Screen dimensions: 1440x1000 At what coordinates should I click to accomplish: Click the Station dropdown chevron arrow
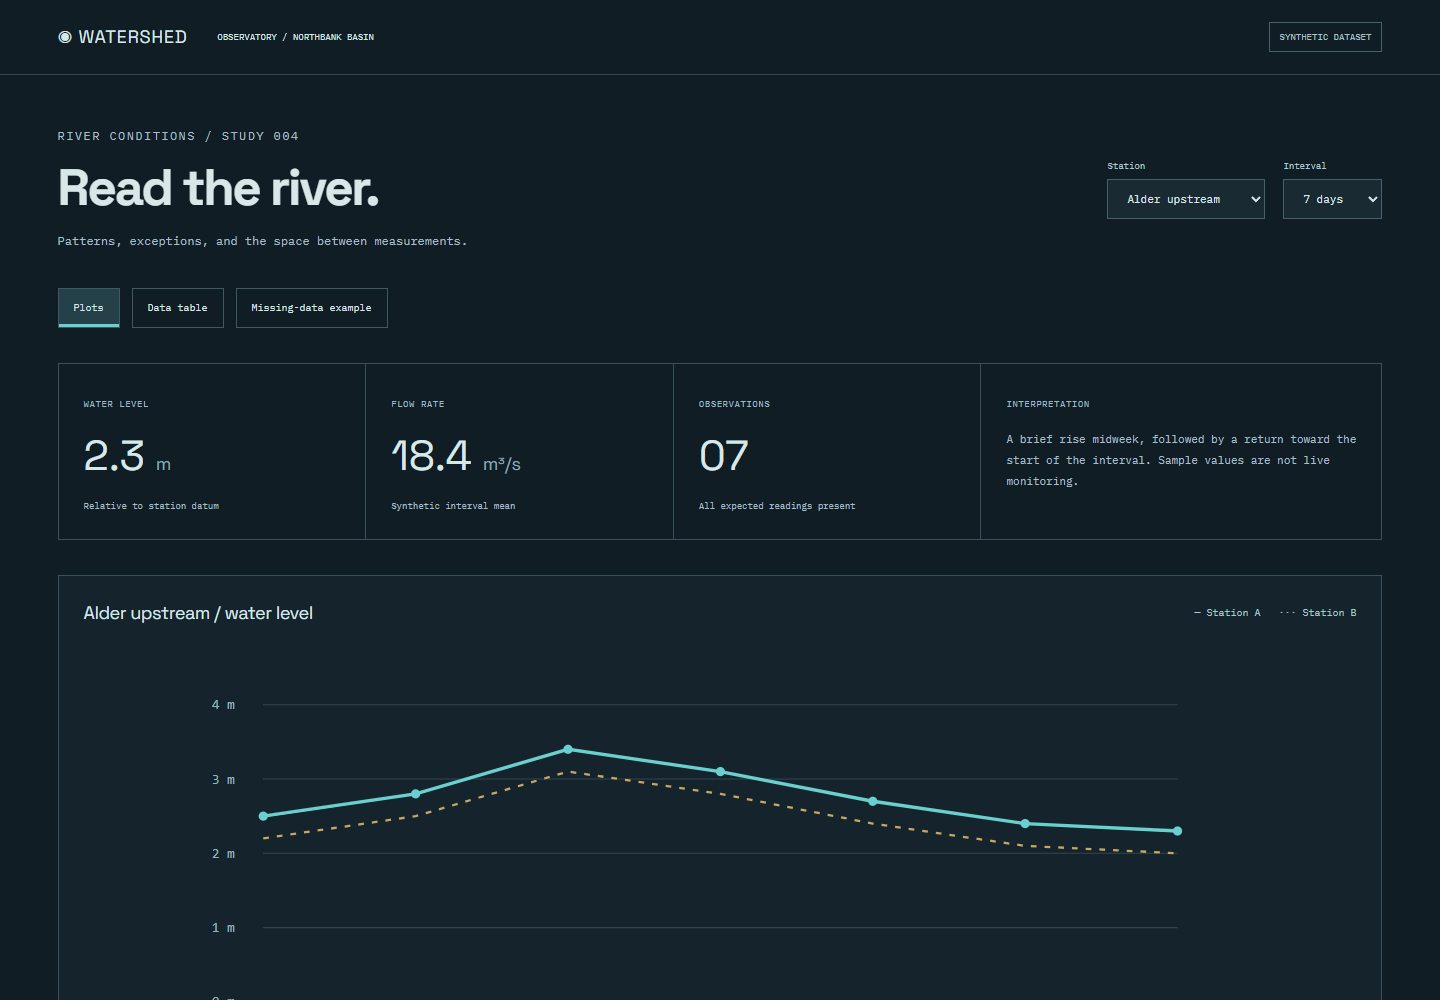coord(1255,199)
